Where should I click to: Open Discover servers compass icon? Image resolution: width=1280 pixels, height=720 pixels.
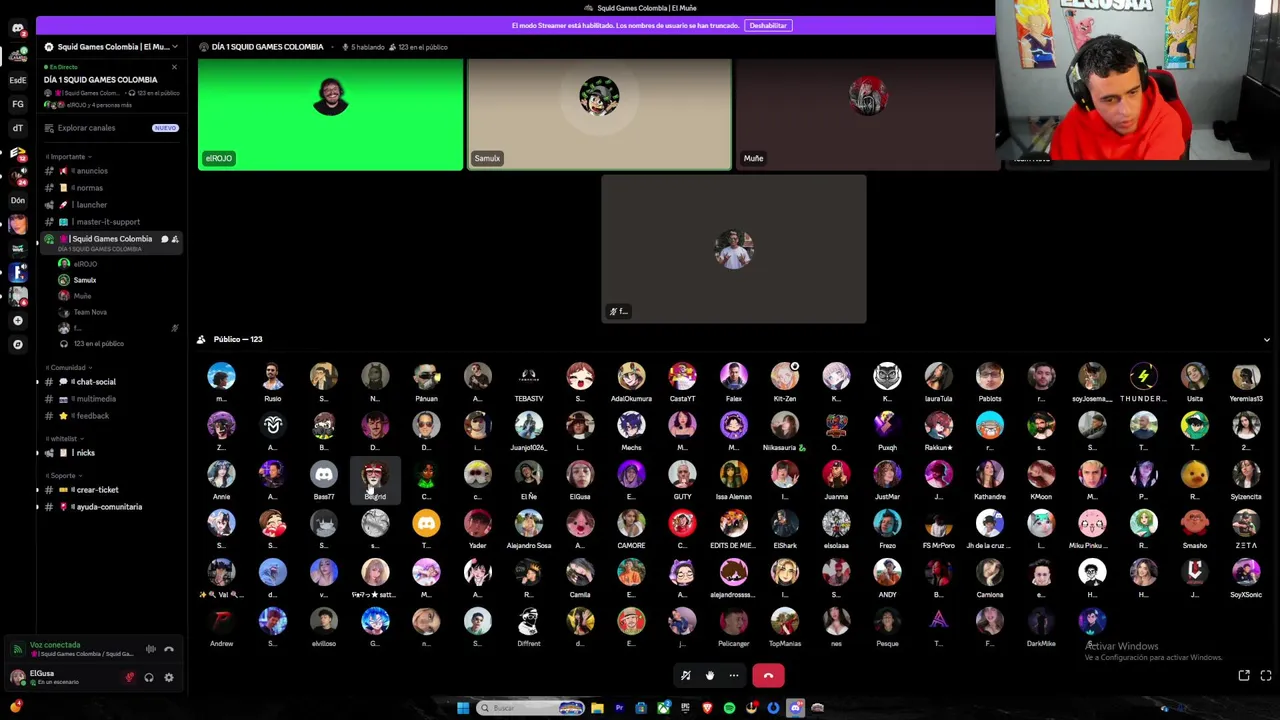17,344
